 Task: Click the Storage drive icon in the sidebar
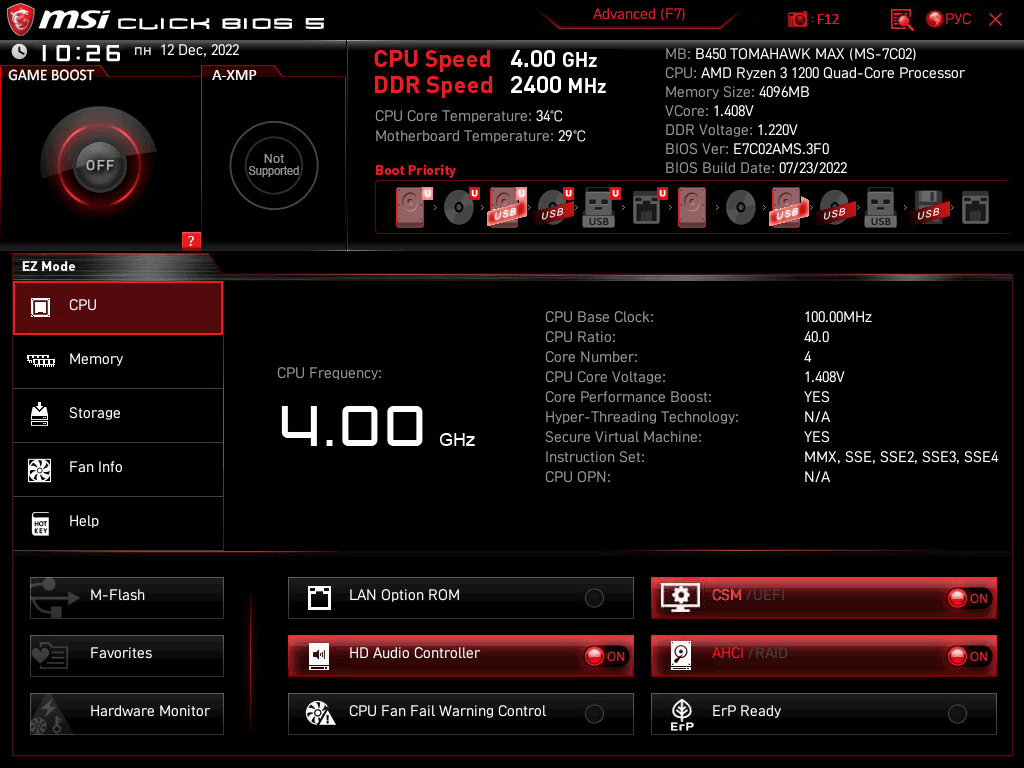coord(40,414)
